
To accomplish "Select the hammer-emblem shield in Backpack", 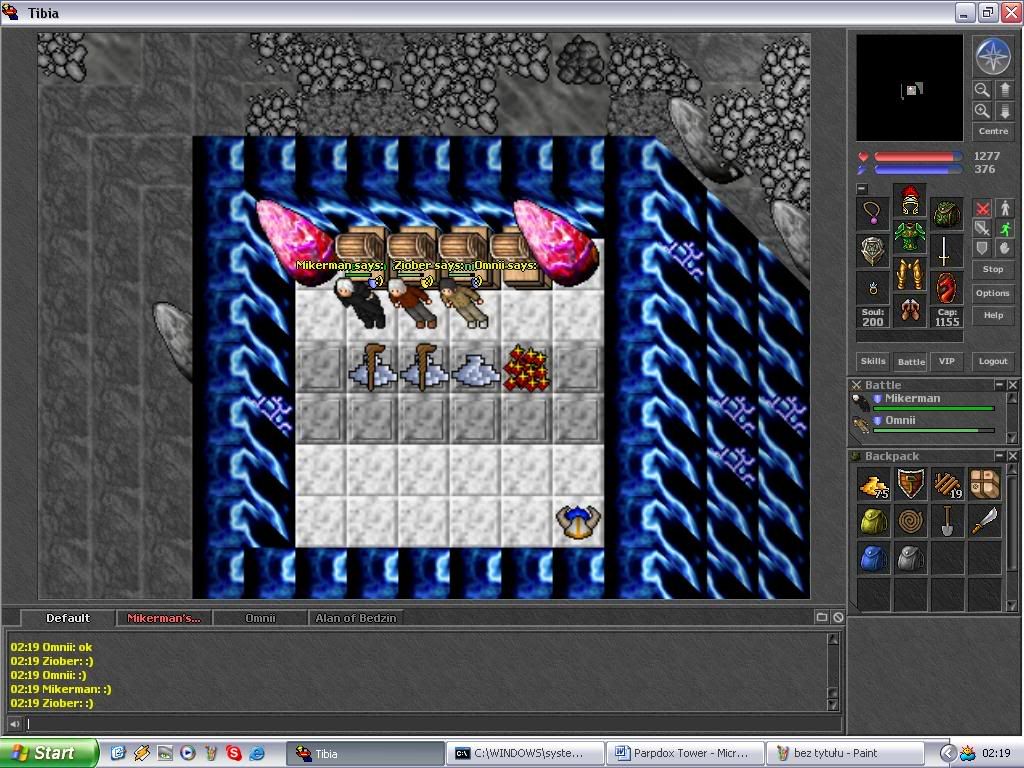I will pos(910,485).
